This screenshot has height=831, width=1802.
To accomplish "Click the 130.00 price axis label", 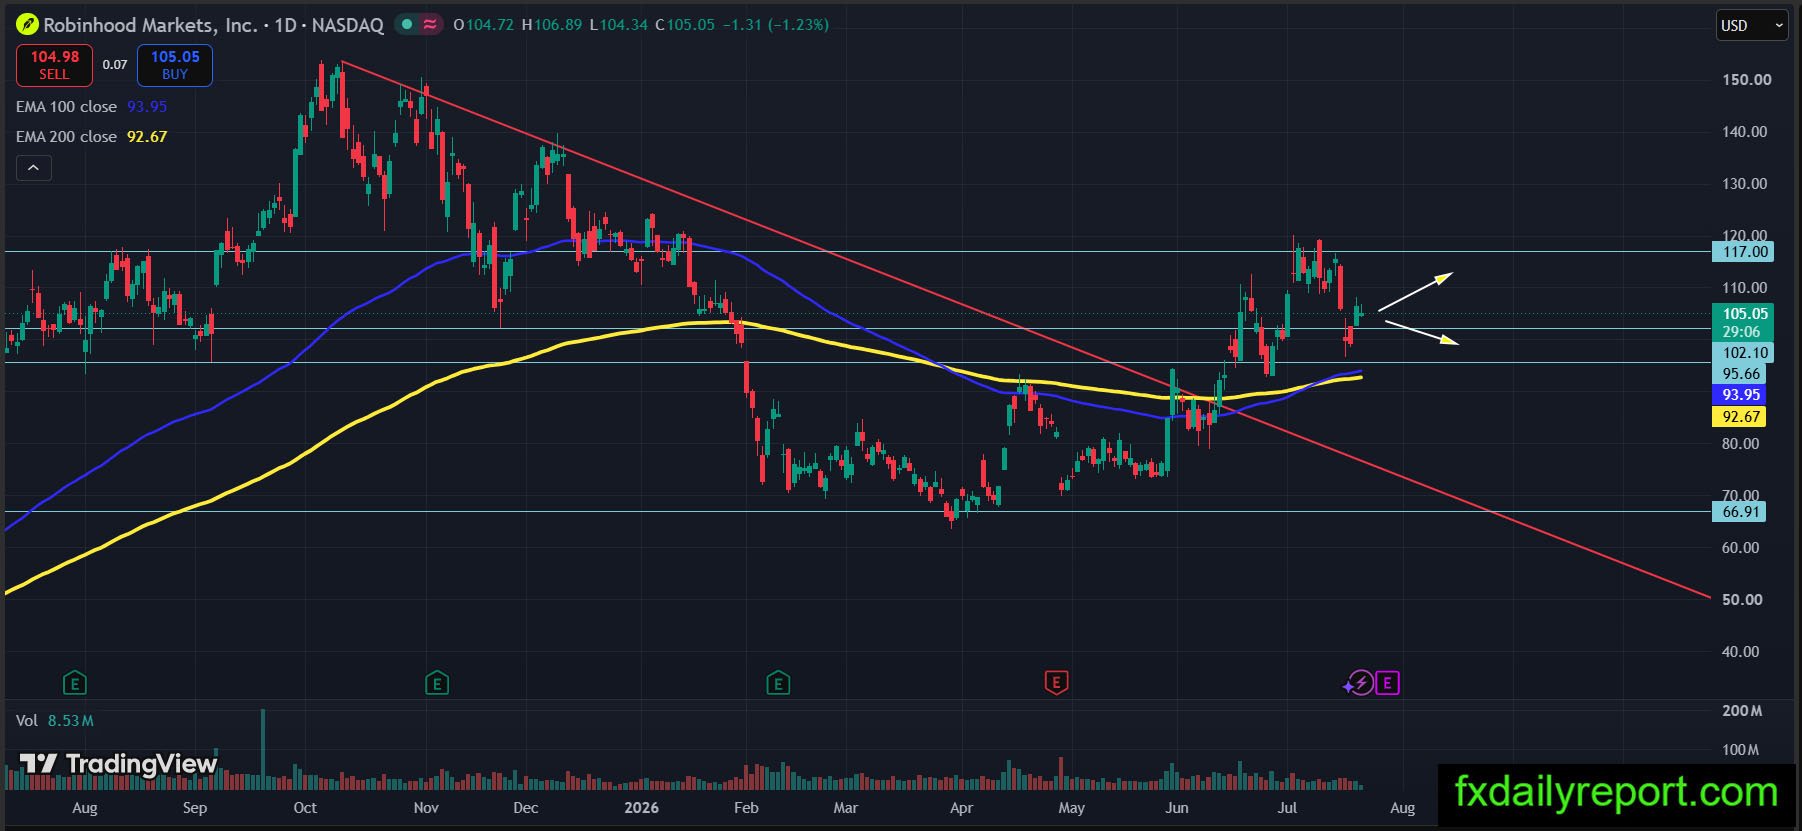I will click(x=1746, y=184).
